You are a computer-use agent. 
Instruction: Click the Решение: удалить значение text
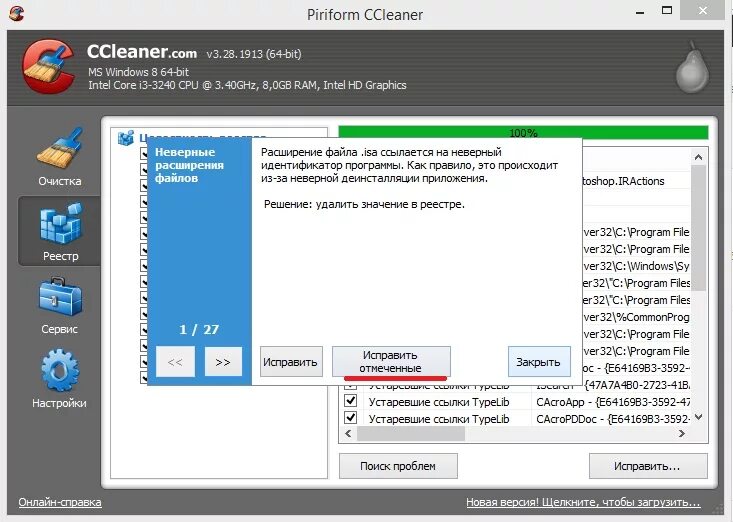pyautogui.click(x=364, y=204)
